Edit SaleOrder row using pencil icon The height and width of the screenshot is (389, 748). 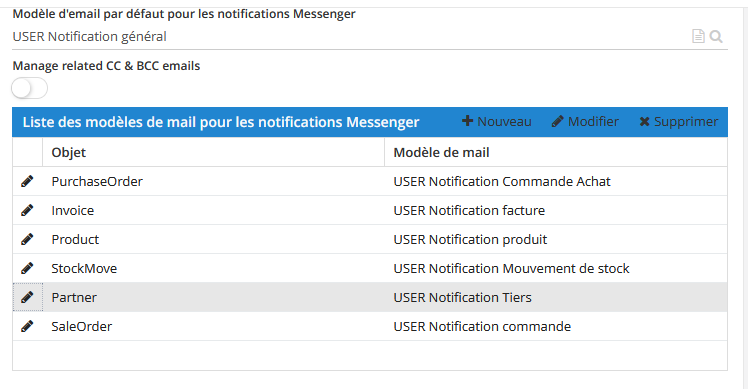click(x=27, y=326)
